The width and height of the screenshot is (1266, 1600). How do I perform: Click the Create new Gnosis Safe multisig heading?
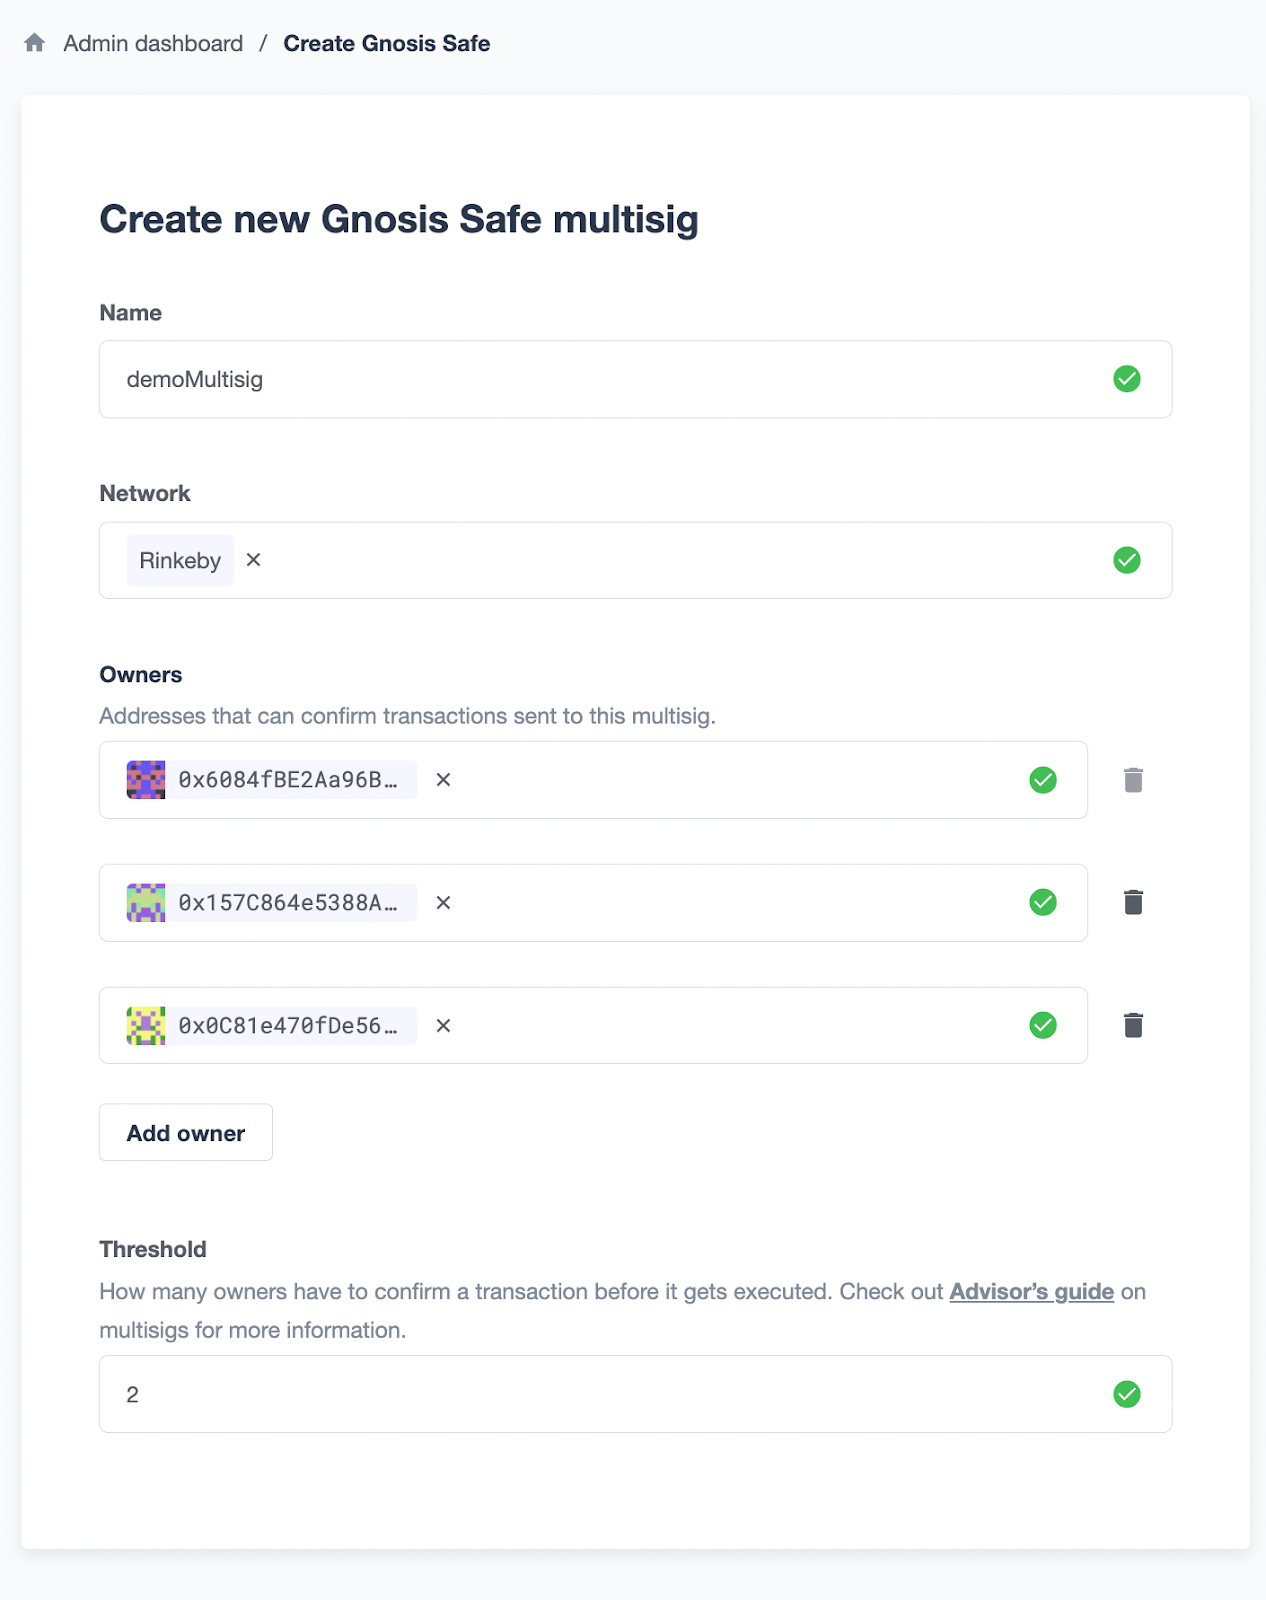tap(399, 220)
